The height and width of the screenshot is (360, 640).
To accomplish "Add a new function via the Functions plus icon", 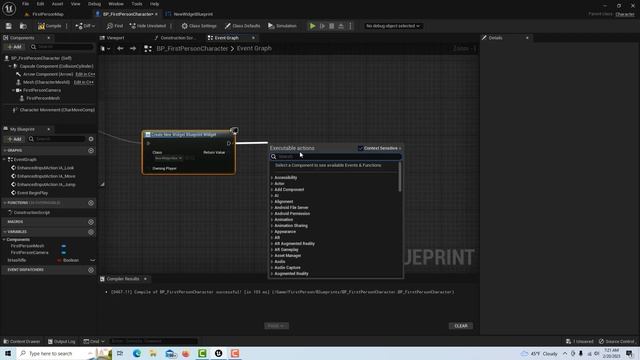I will click(x=91, y=203).
